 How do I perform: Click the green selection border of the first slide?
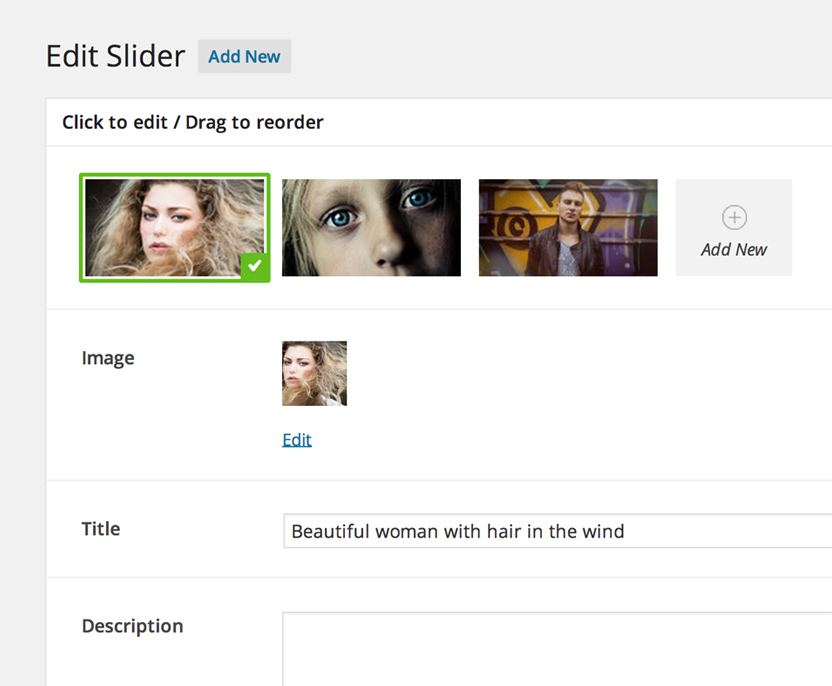click(174, 174)
